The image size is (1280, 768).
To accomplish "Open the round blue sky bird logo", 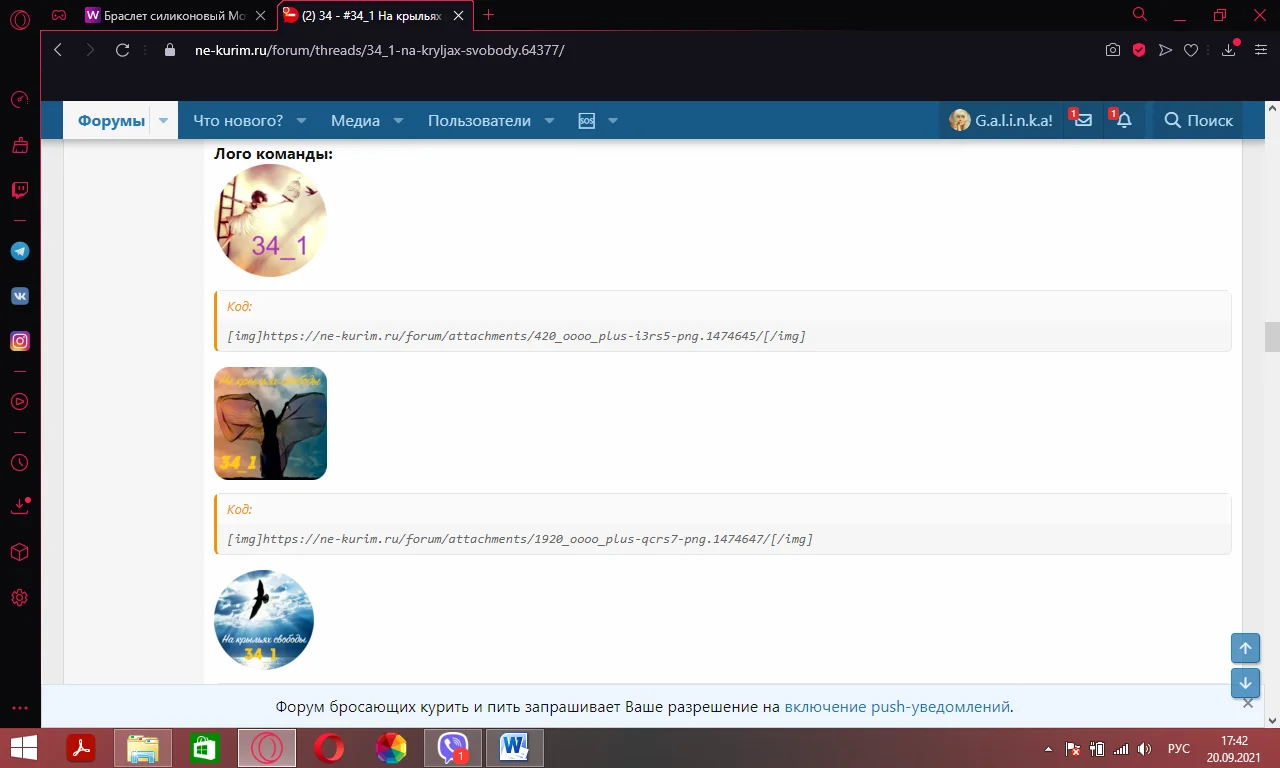I will 264,620.
